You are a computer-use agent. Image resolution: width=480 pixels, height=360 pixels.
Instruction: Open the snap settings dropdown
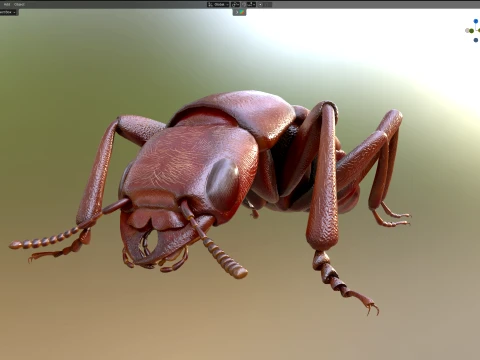(251, 5)
